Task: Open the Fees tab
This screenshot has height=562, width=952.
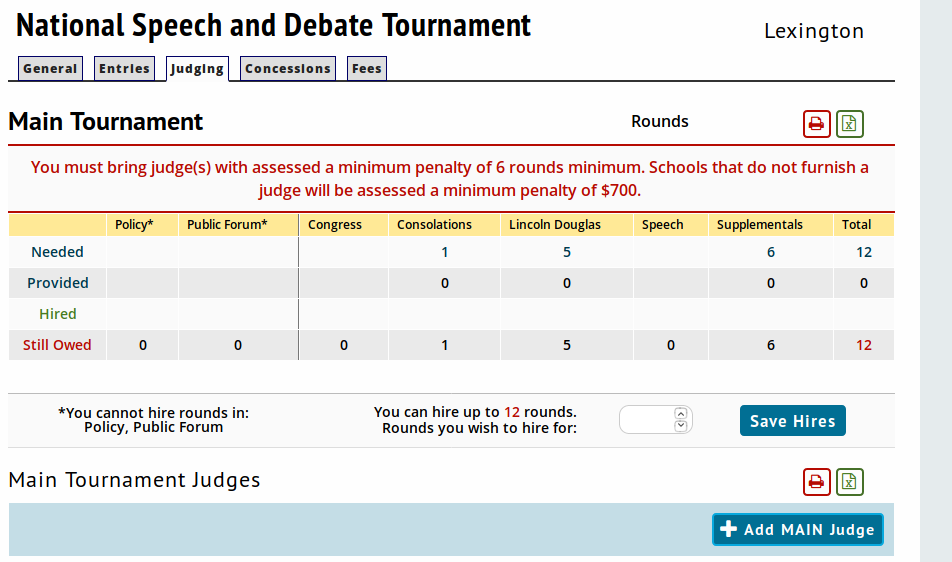Action: [x=366, y=69]
